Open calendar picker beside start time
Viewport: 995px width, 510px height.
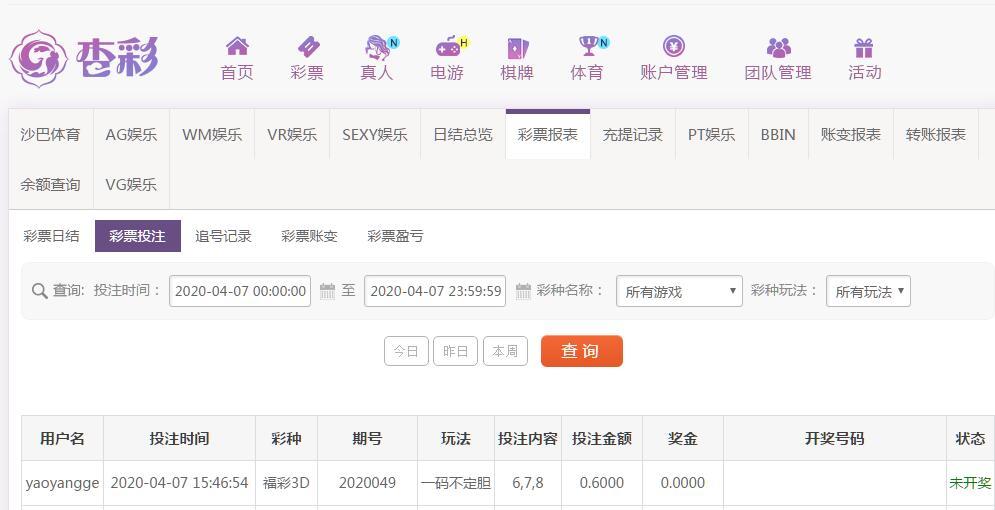click(x=327, y=291)
